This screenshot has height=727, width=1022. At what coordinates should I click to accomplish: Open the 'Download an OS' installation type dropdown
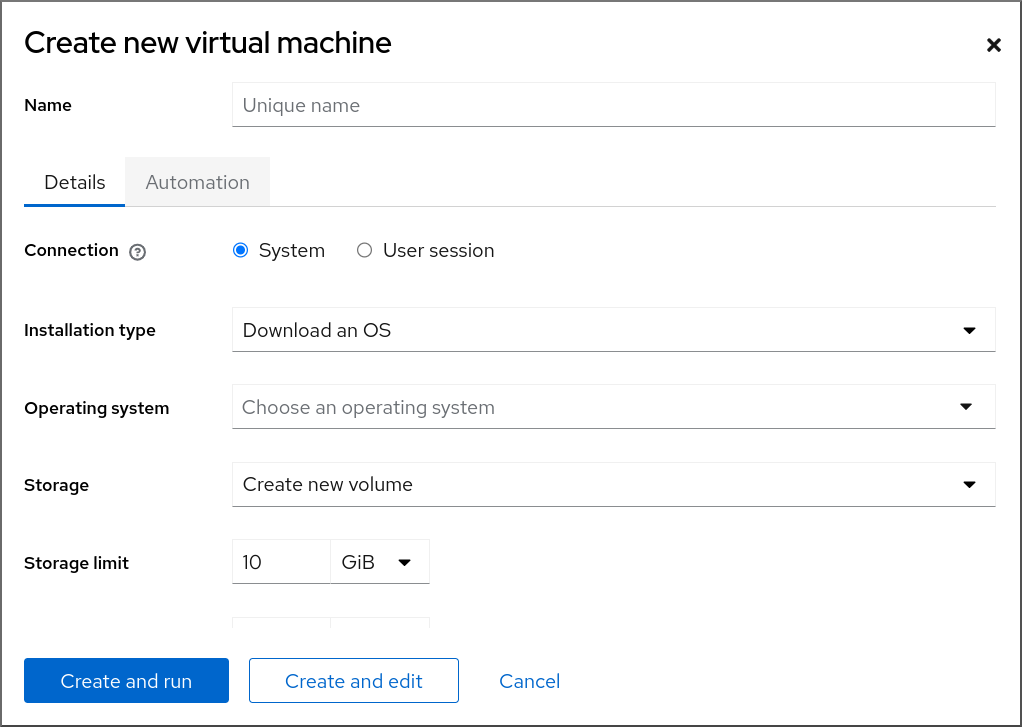(x=600, y=330)
